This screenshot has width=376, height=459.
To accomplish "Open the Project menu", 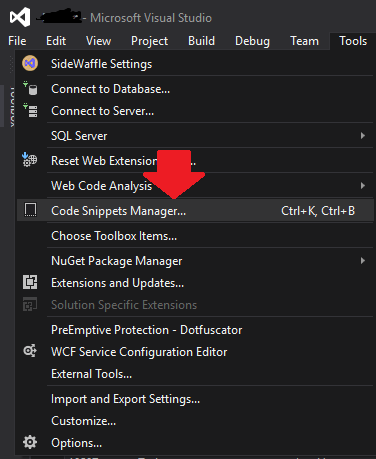I will [149, 41].
